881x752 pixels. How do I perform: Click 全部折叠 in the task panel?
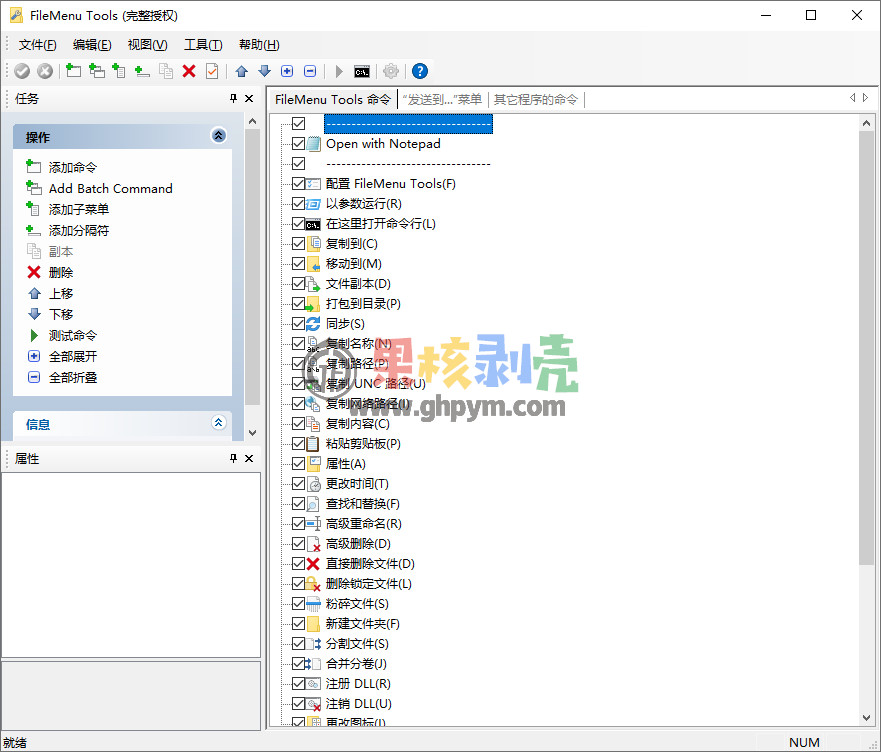click(x=72, y=378)
